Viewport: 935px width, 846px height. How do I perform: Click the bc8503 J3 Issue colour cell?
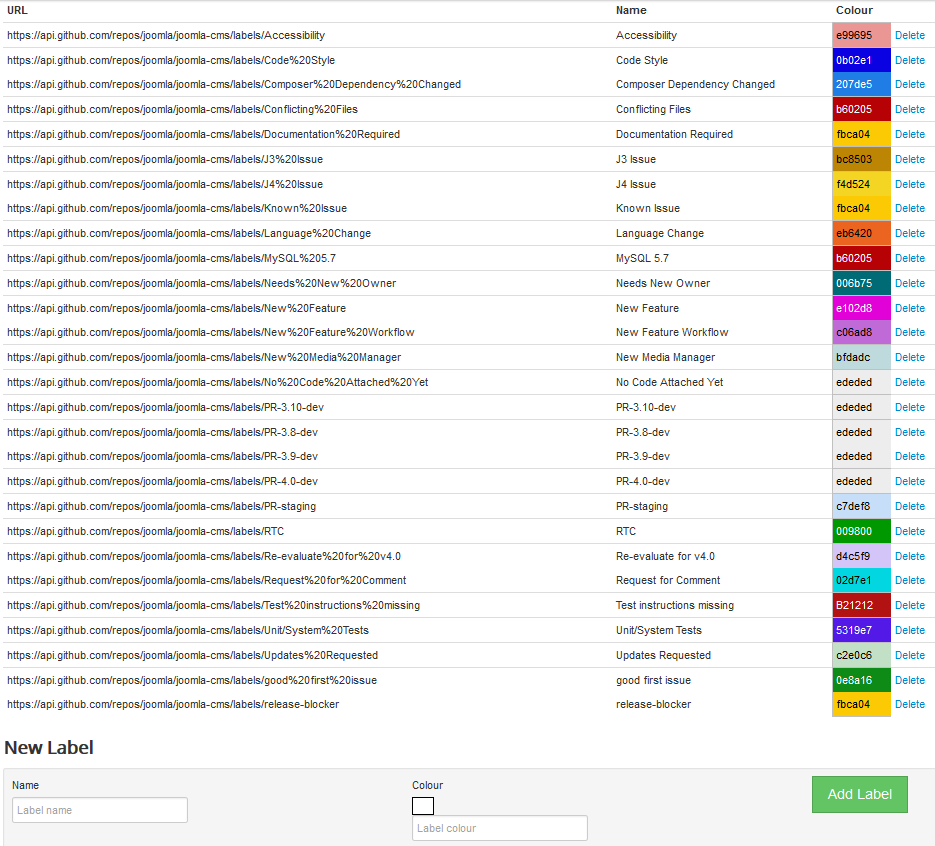coord(861,159)
